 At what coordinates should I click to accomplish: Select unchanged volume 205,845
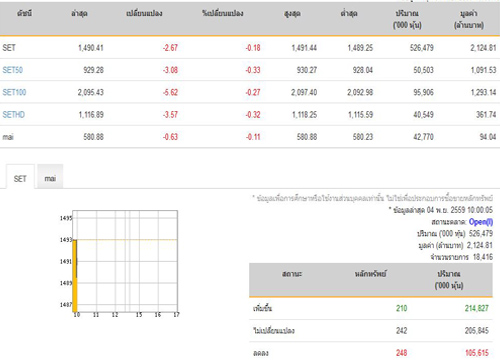click(x=477, y=331)
